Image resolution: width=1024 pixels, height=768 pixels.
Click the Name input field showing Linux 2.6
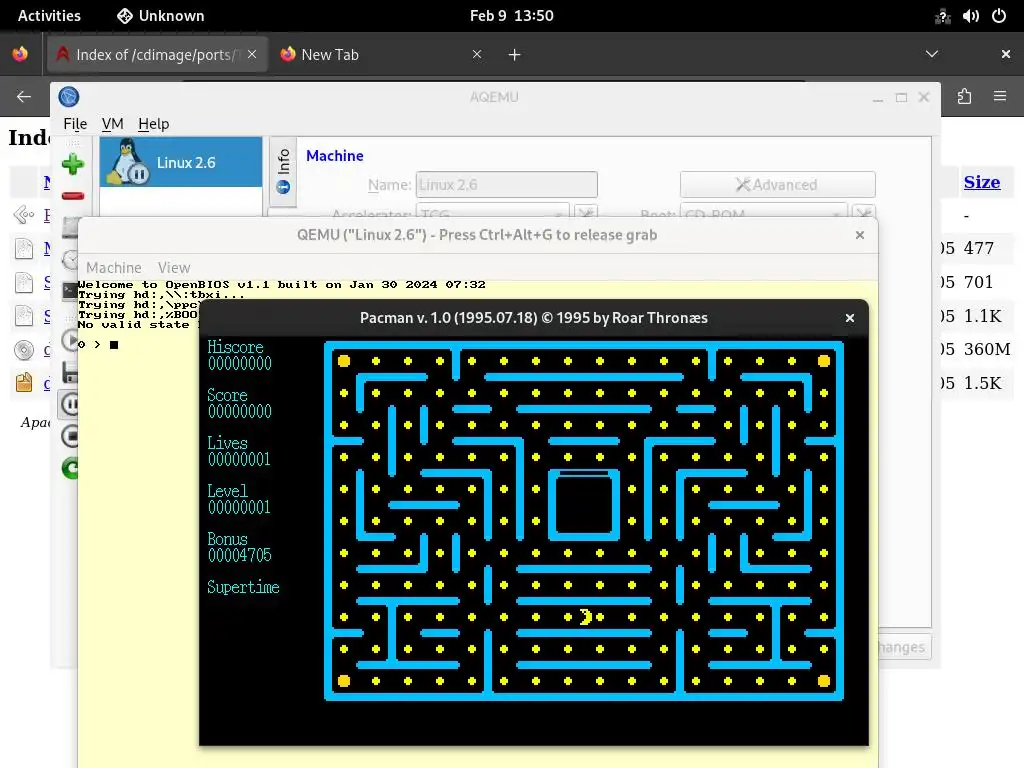point(506,185)
